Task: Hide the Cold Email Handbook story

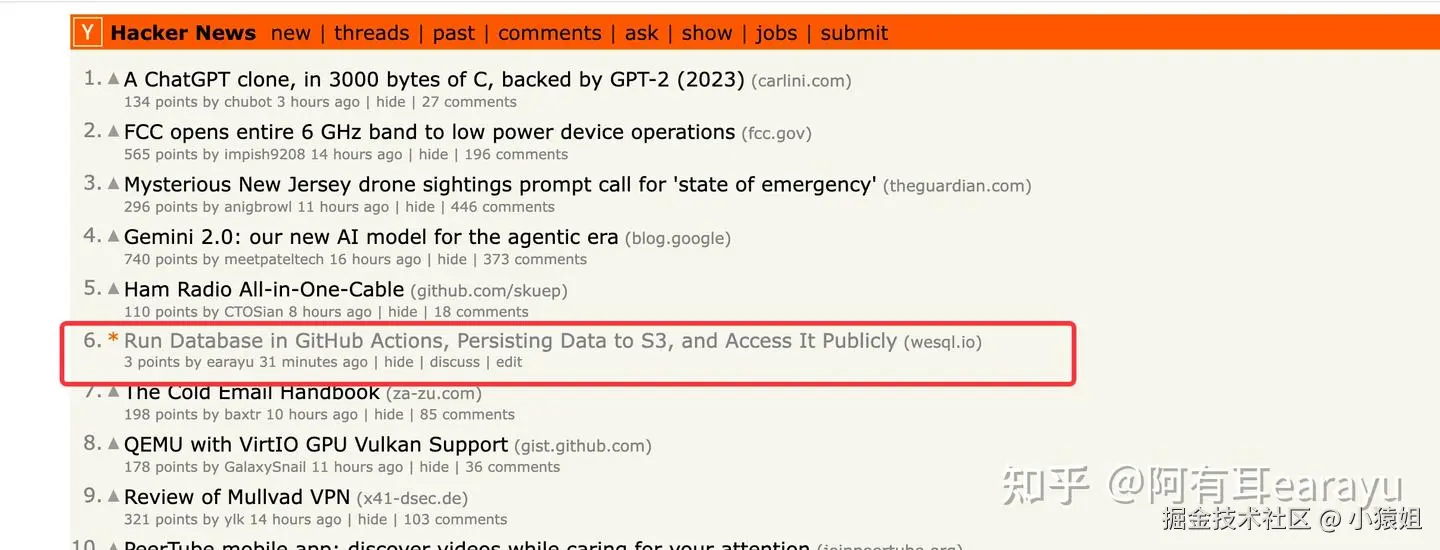Action: pyautogui.click(x=389, y=415)
